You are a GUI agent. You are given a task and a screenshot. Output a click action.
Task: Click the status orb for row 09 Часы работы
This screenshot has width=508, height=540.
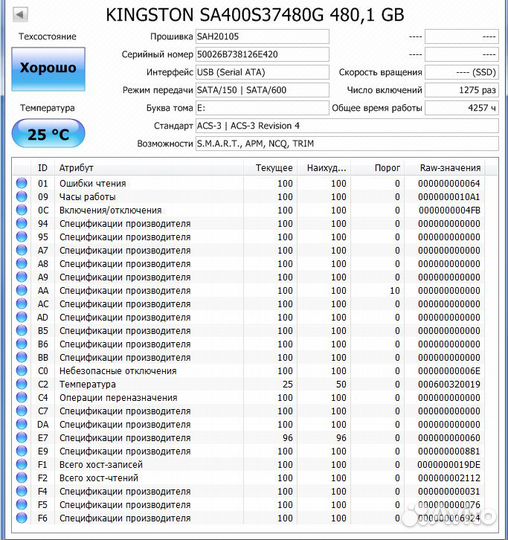click(22, 196)
